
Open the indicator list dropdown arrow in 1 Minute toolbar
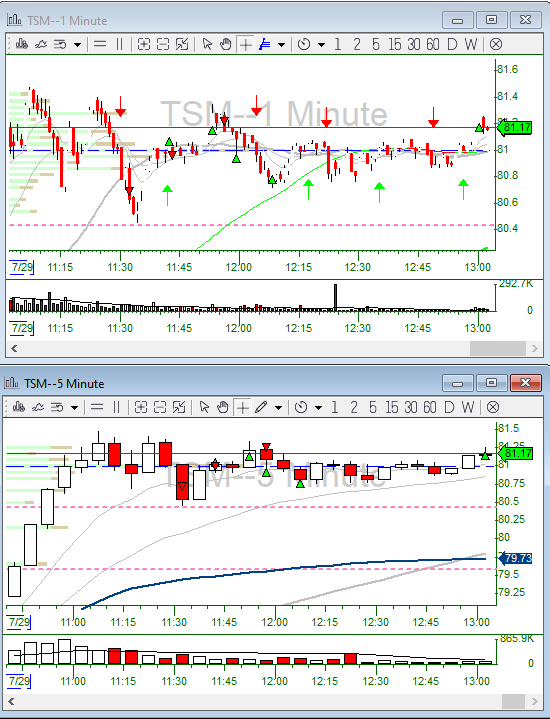(x=78, y=44)
